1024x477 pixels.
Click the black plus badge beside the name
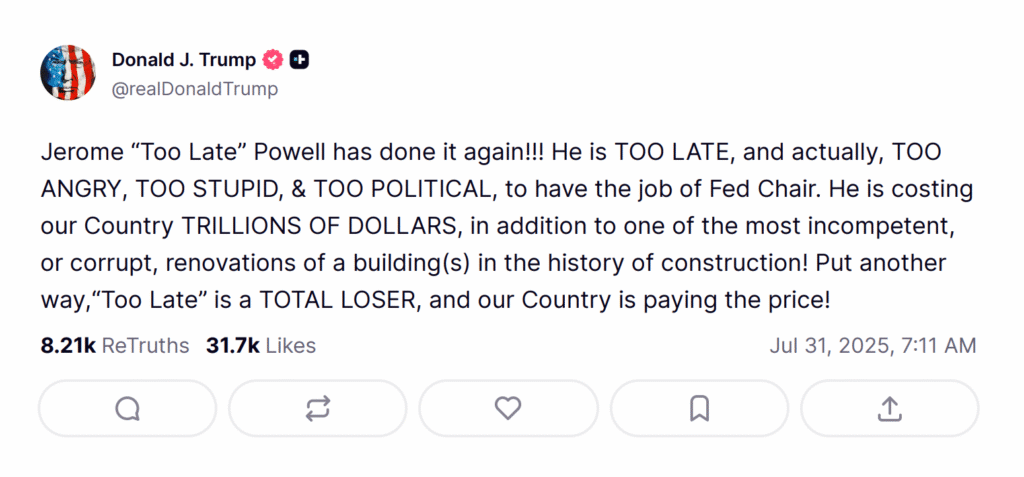(299, 60)
